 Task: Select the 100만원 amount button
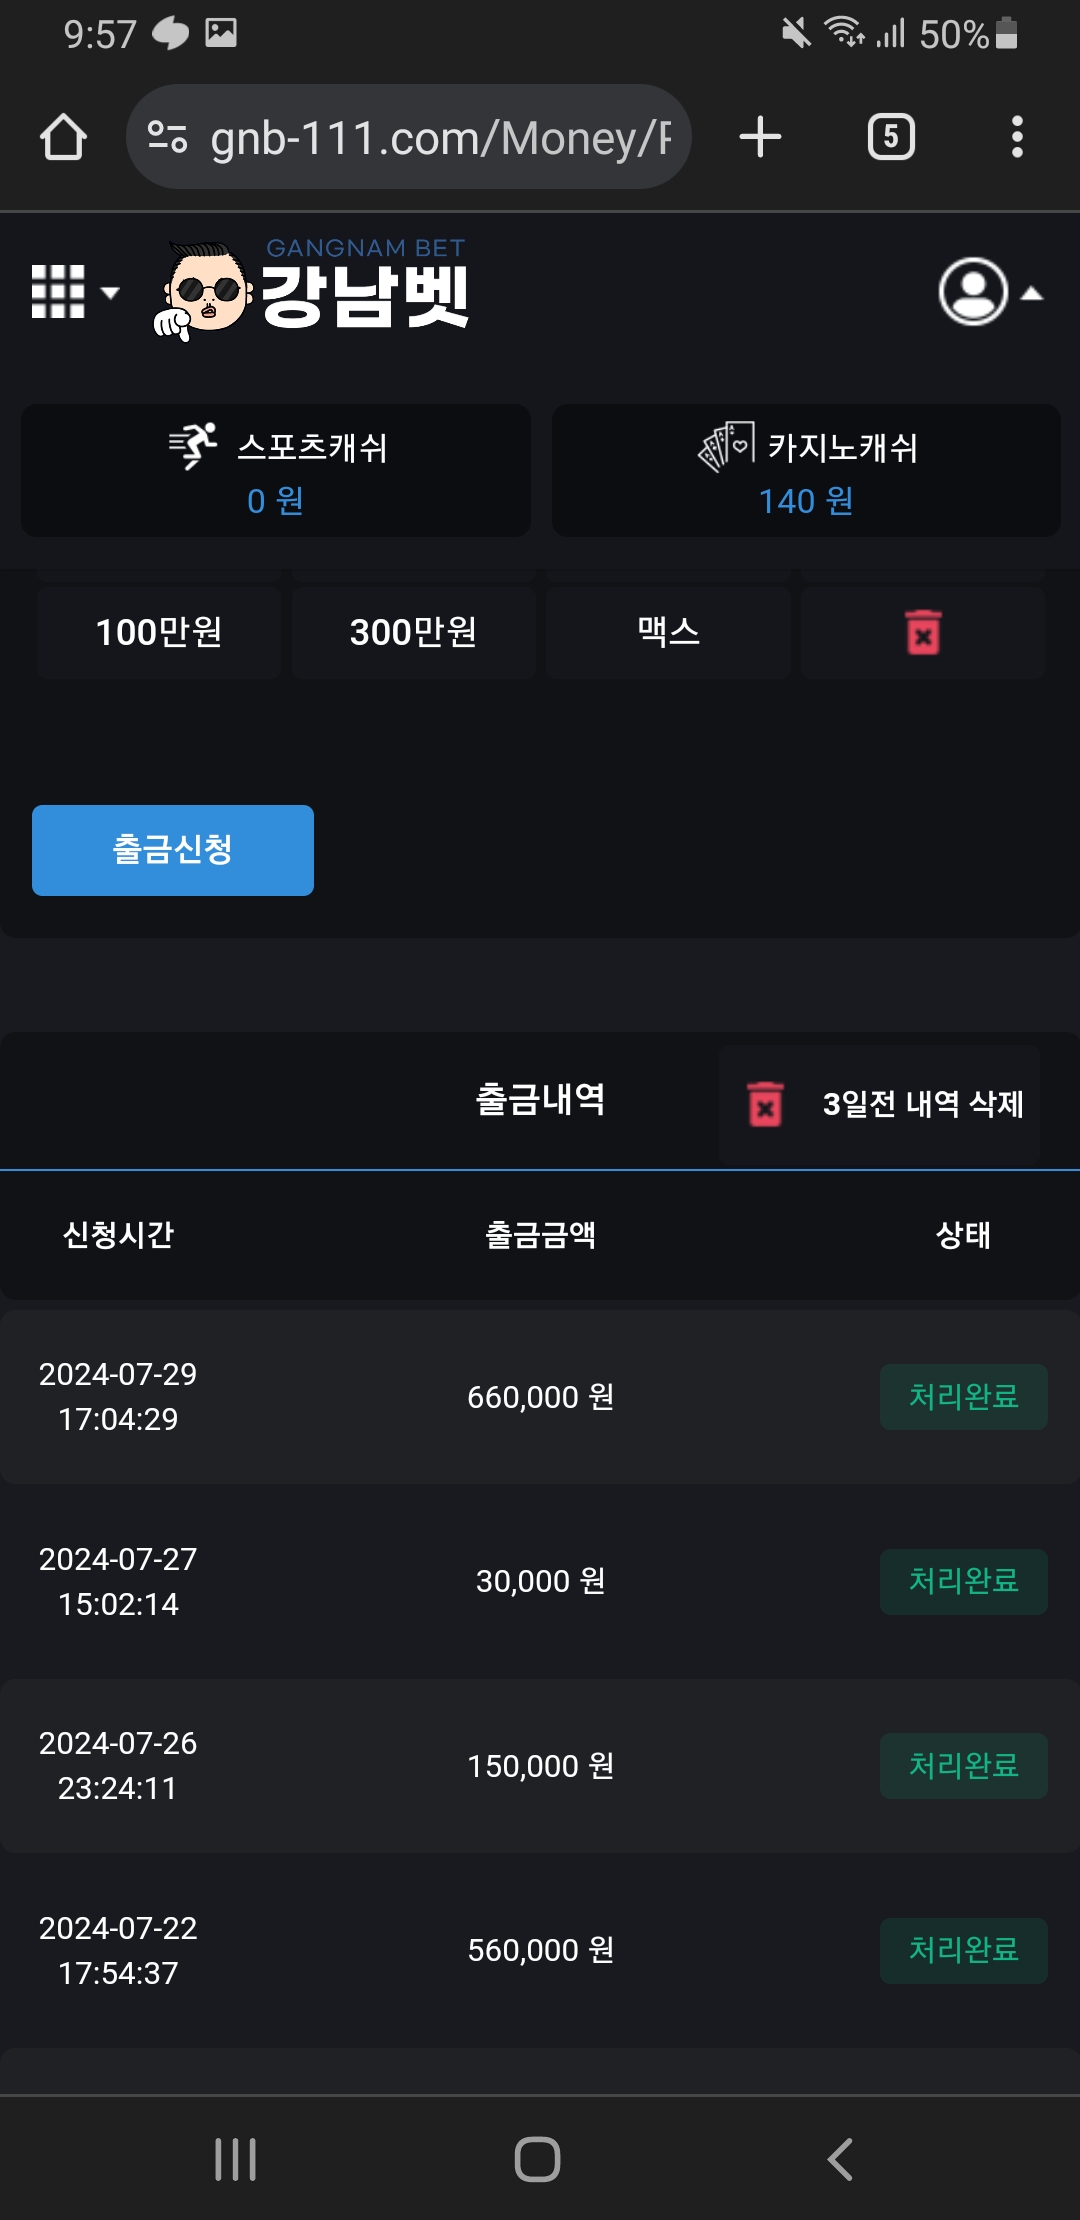tap(159, 632)
